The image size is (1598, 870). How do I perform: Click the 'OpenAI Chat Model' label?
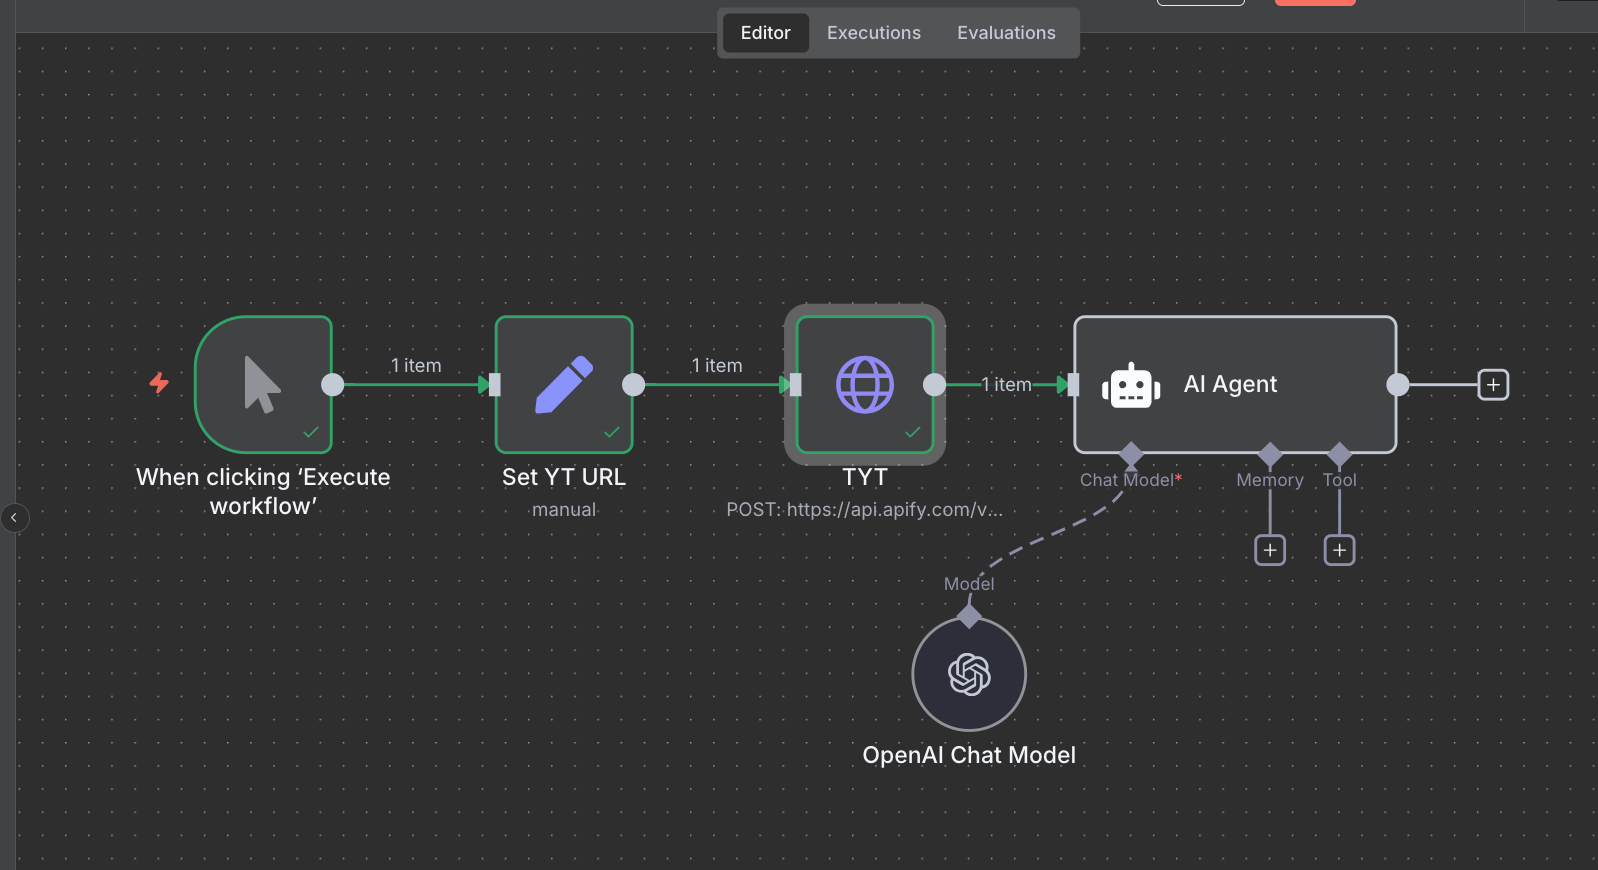(x=969, y=755)
